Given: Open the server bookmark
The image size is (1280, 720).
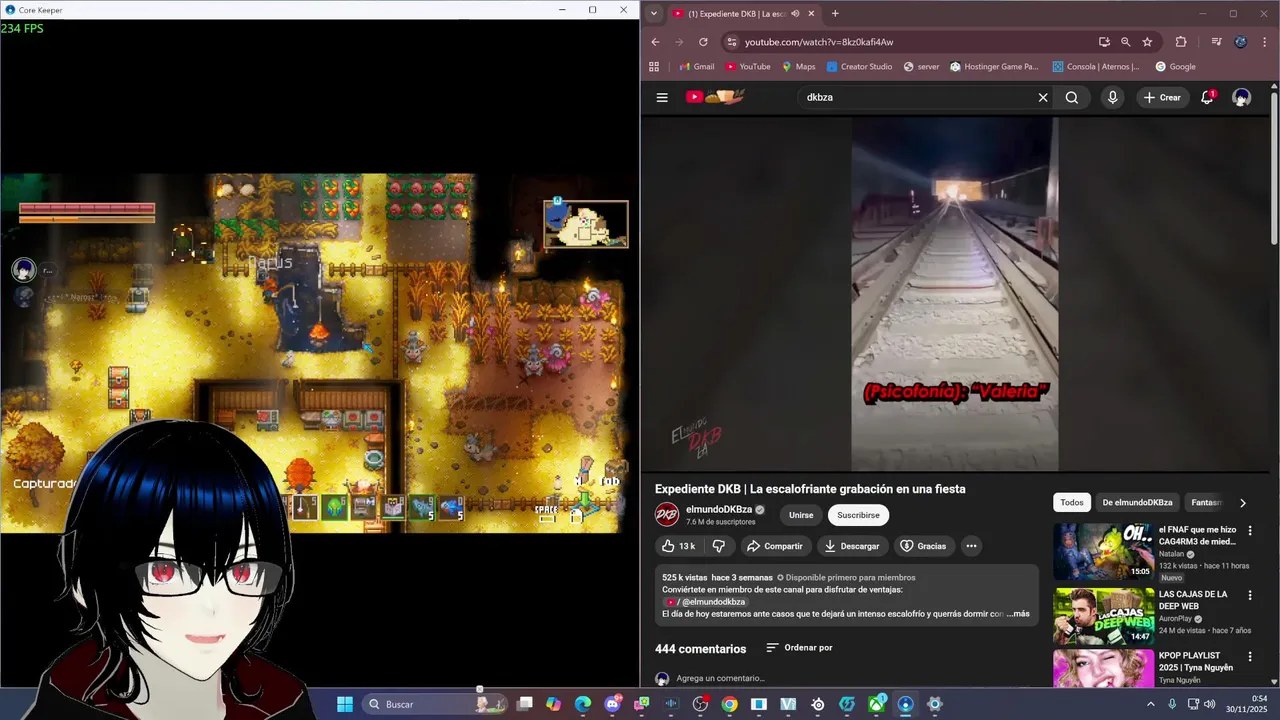Looking at the screenshot, I should (x=921, y=67).
